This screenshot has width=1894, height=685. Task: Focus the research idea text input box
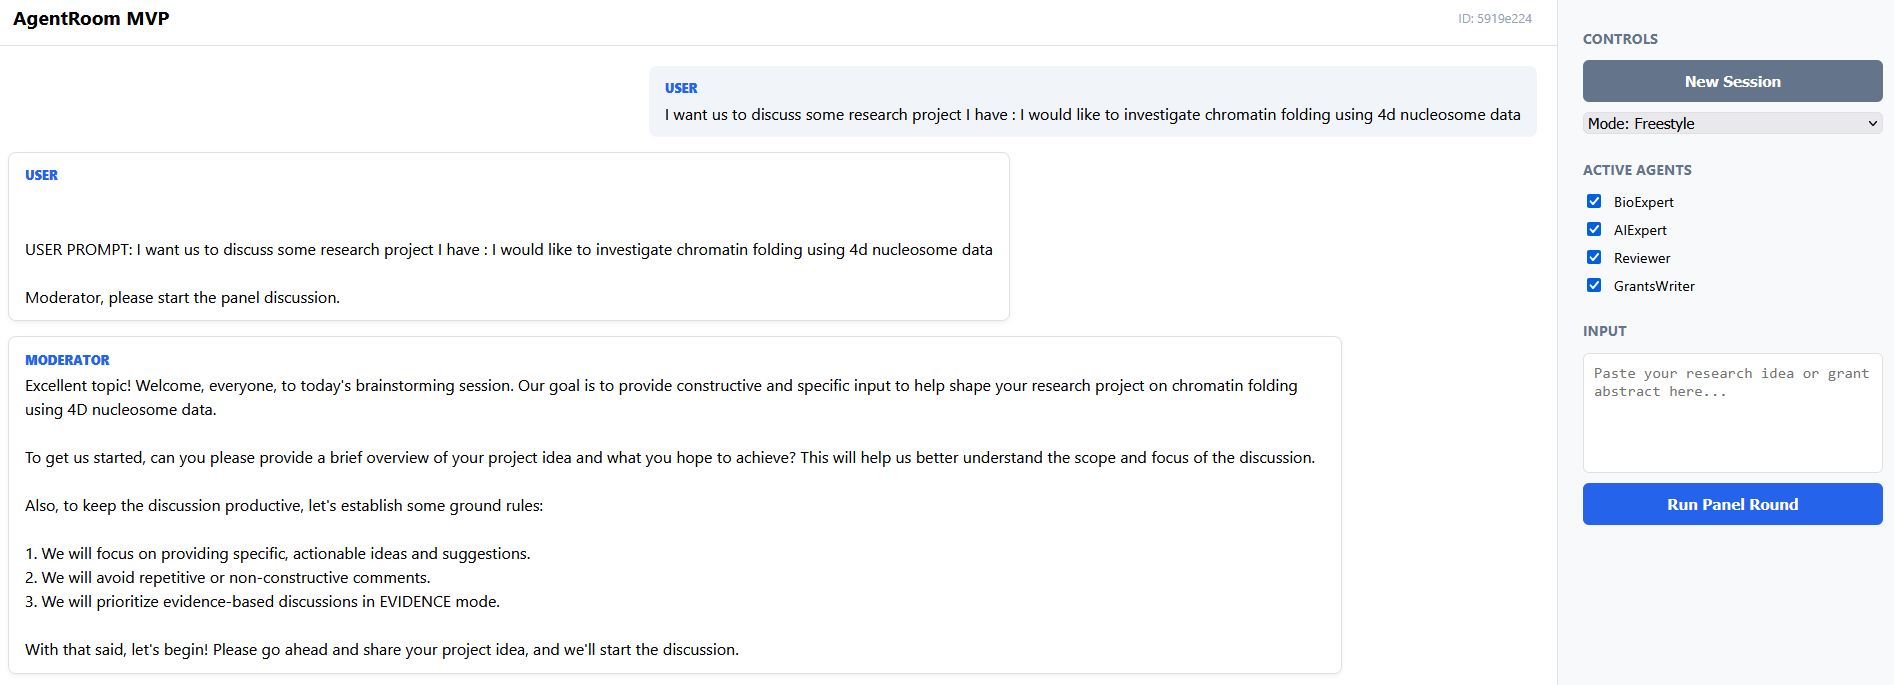click(1732, 412)
